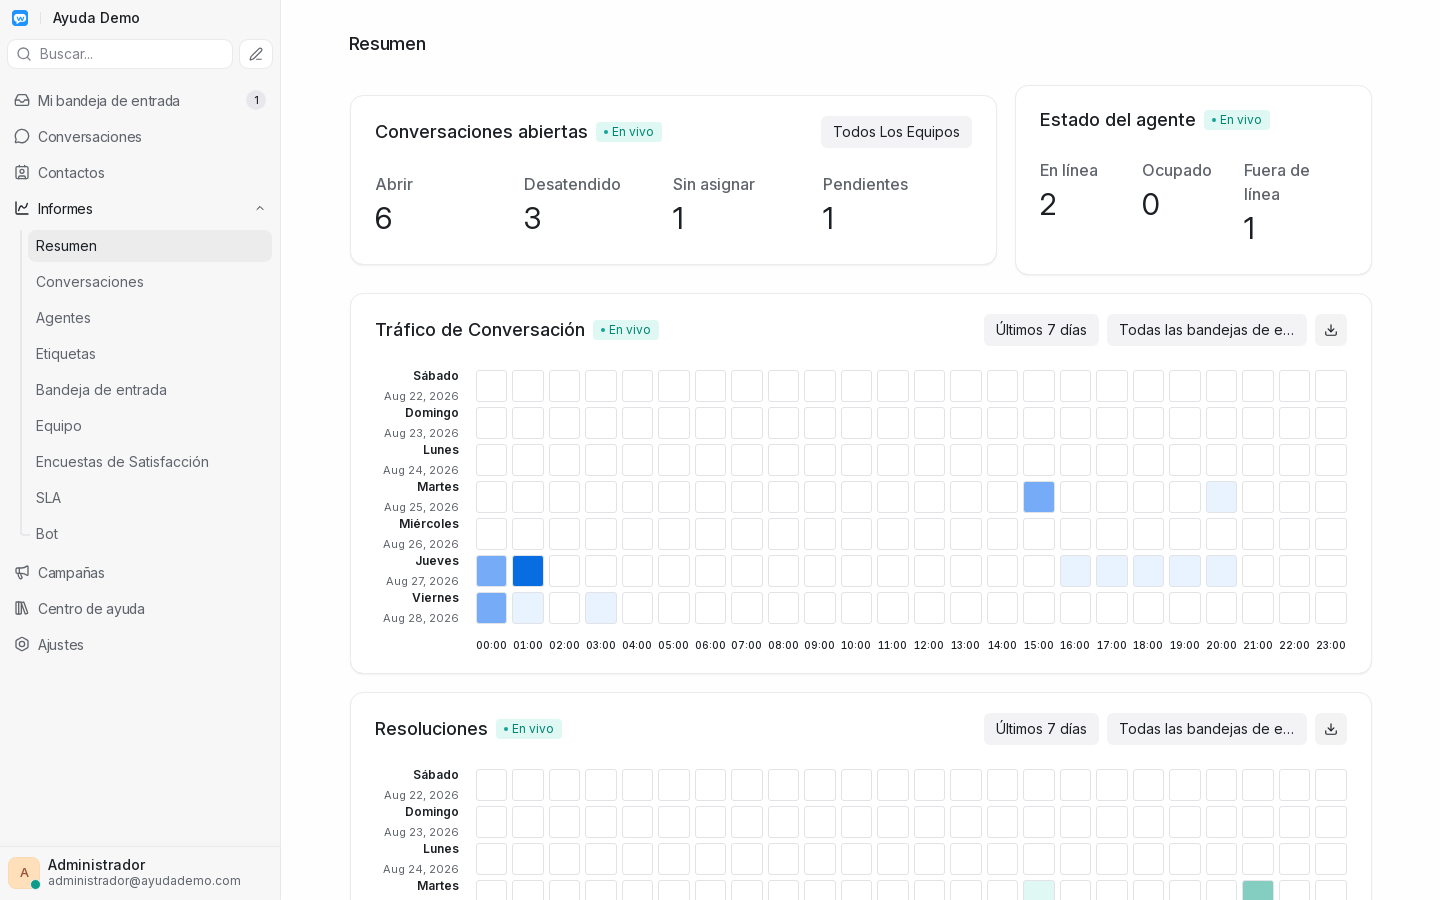Click the Sin asignar count of 1

(678, 218)
